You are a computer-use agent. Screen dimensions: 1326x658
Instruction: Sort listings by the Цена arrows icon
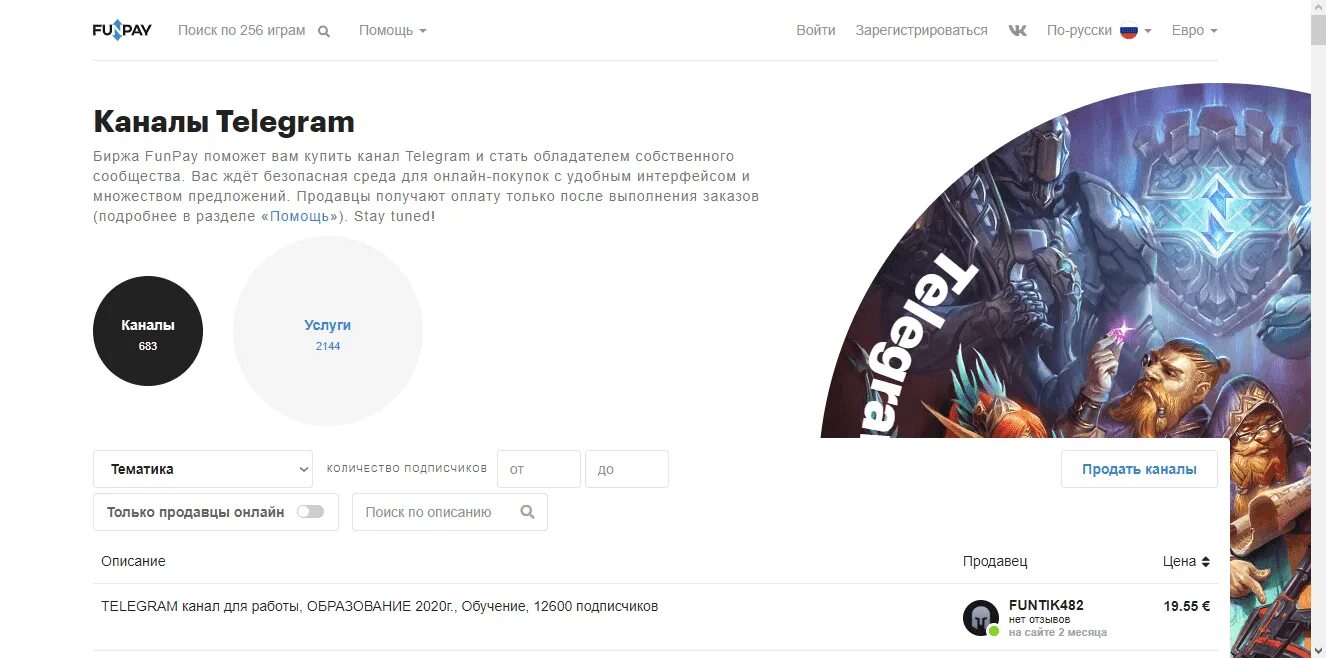pyautogui.click(x=1205, y=562)
